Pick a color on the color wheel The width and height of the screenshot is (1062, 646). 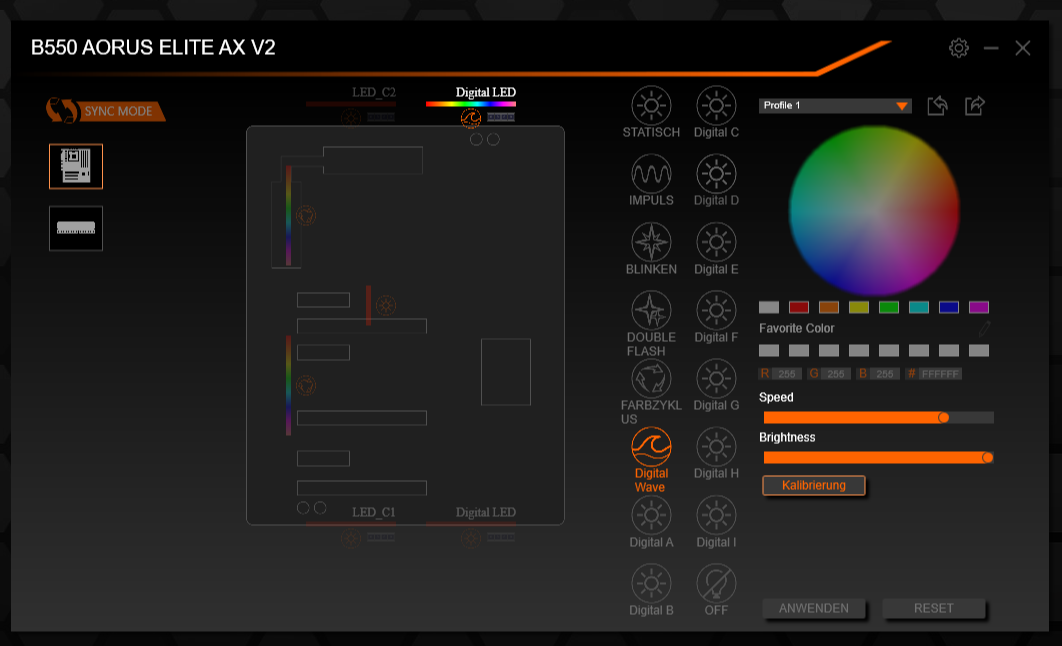(874, 211)
